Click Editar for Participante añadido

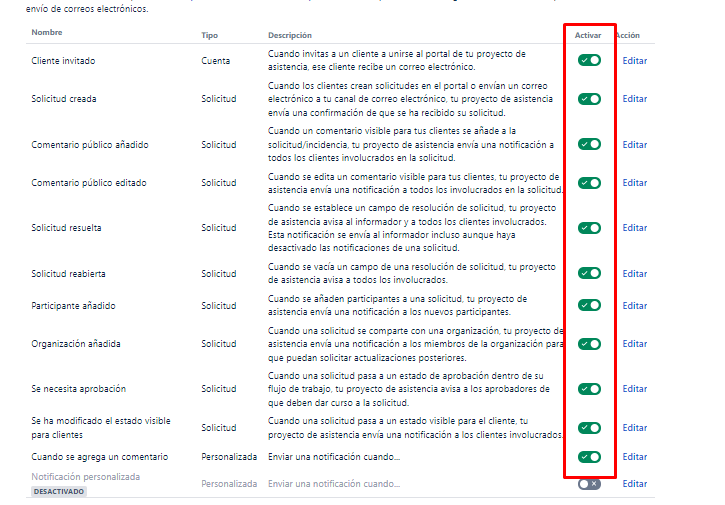634,305
